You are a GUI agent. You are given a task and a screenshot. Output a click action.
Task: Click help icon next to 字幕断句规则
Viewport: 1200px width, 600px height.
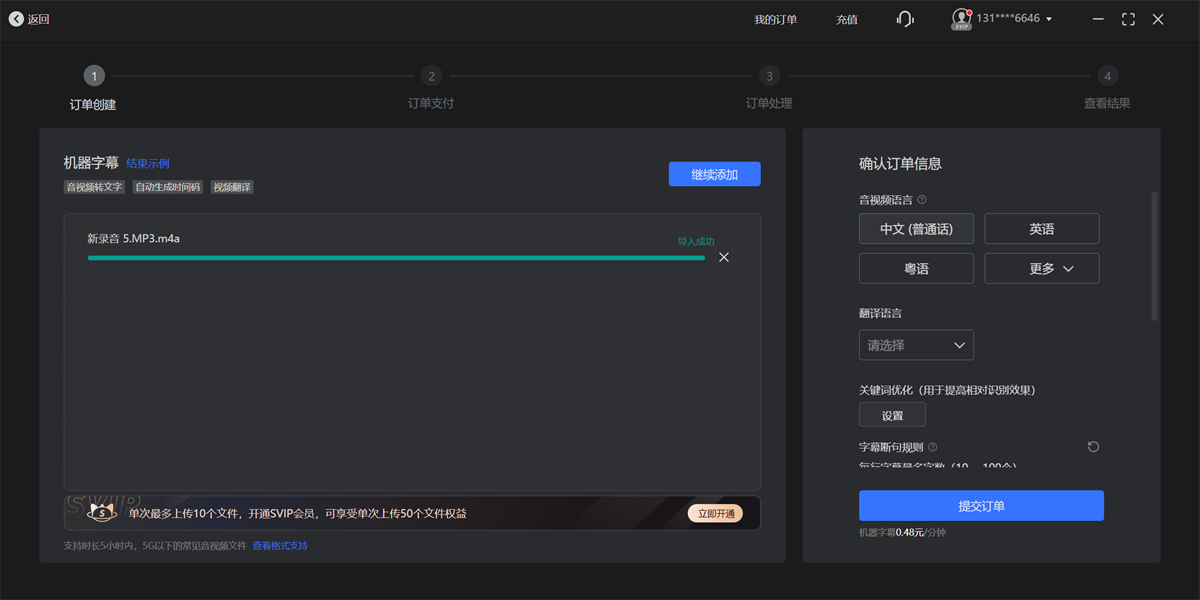coord(932,447)
